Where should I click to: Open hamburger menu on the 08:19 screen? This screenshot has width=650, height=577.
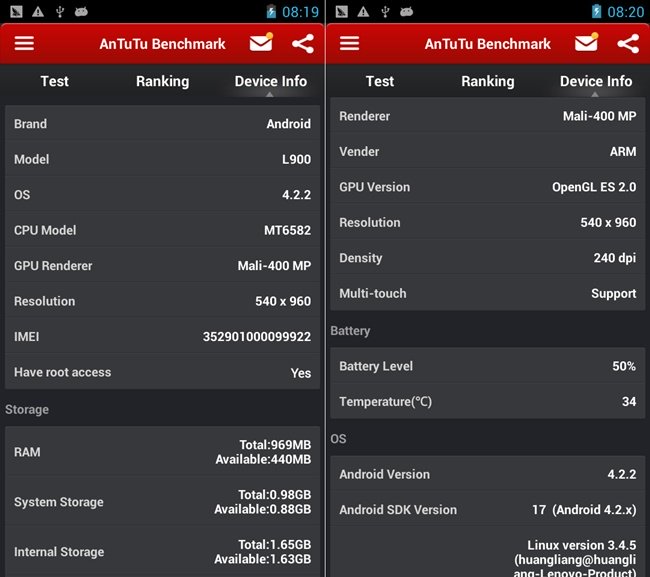[24, 44]
